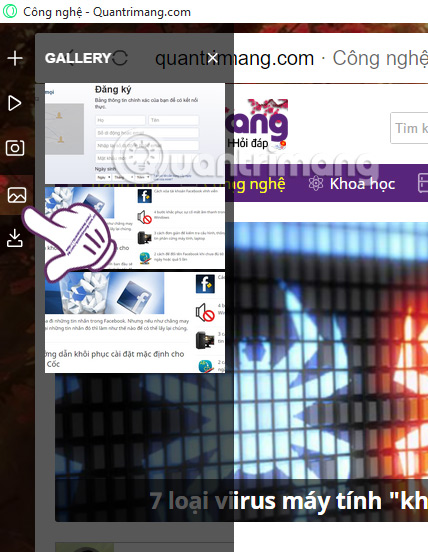Close the Gallery panel with X
This screenshot has height=552, width=428.
213,58
